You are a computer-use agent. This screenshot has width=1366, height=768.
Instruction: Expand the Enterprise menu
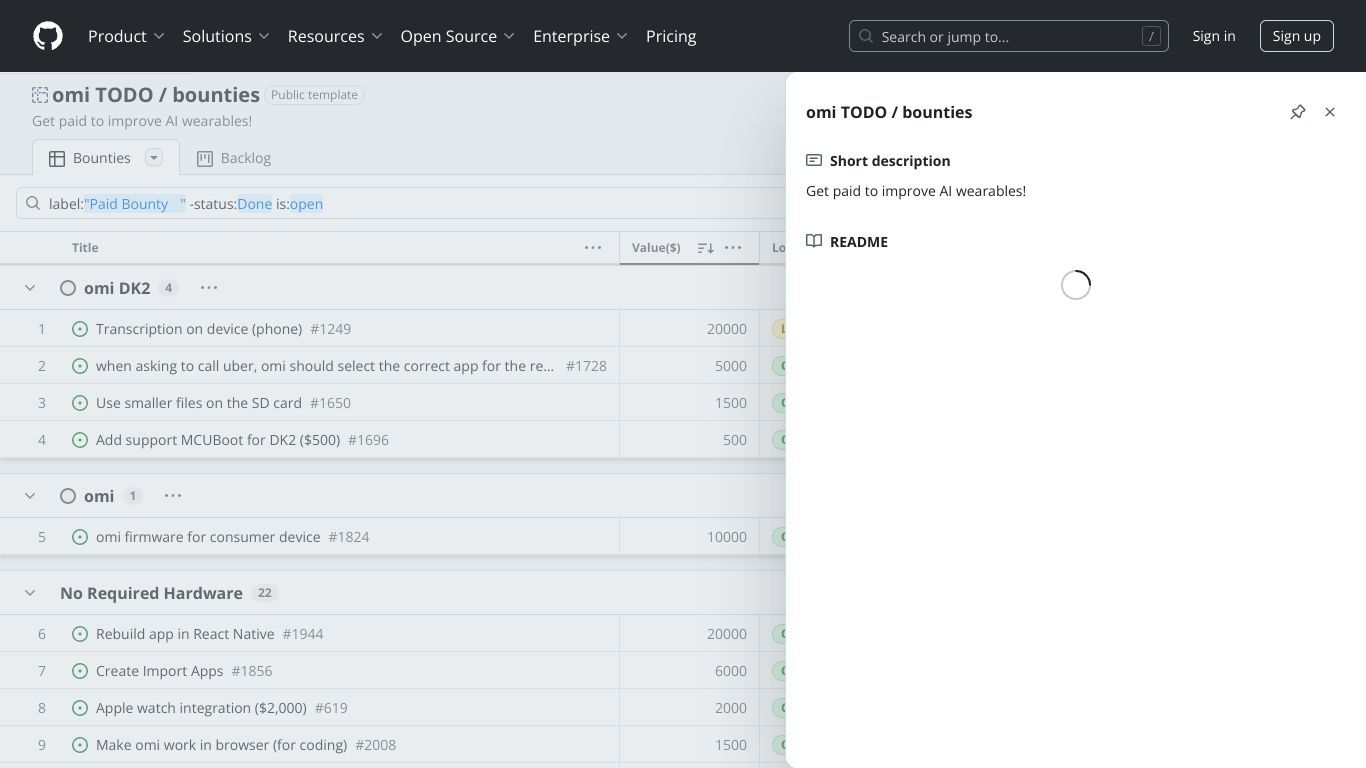[x=580, y=36]
